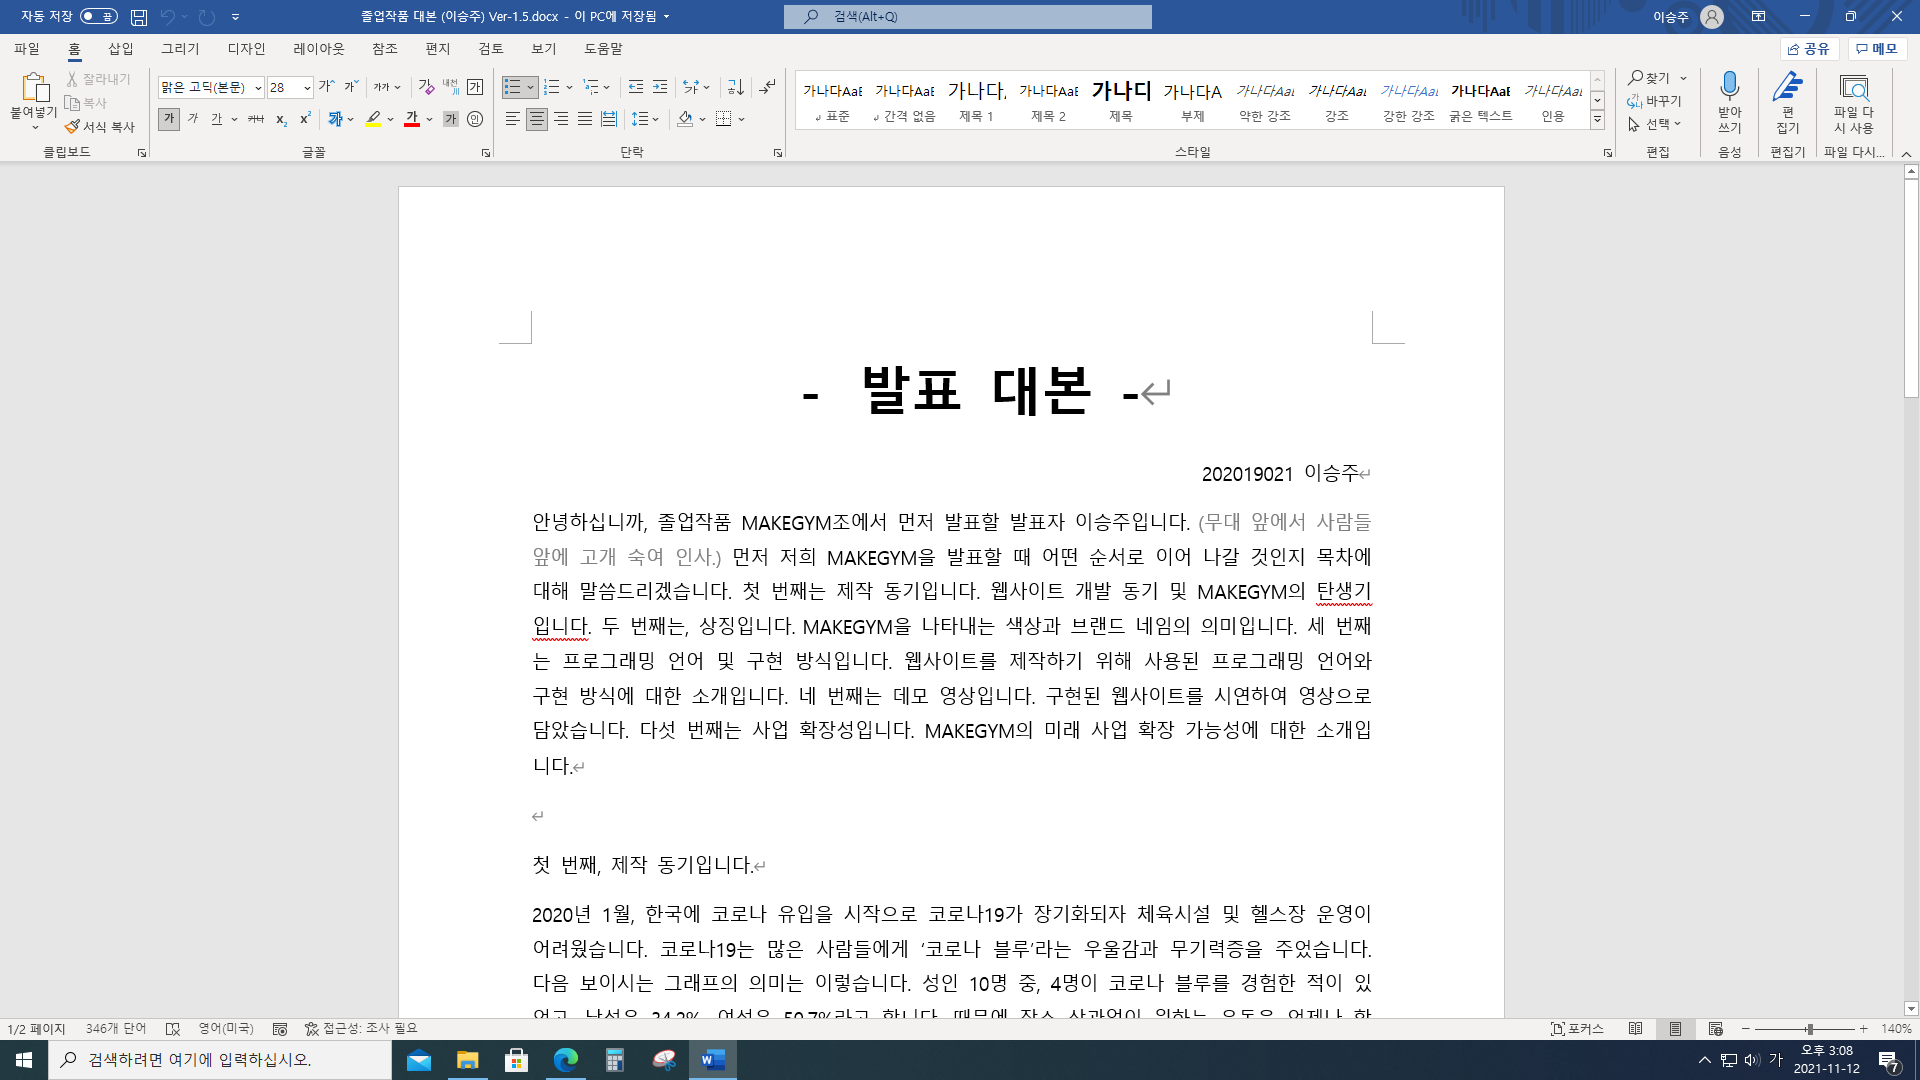Open the font name dropdown
The height and width of the screenshot is (1080, 1920).
[257, 87]
